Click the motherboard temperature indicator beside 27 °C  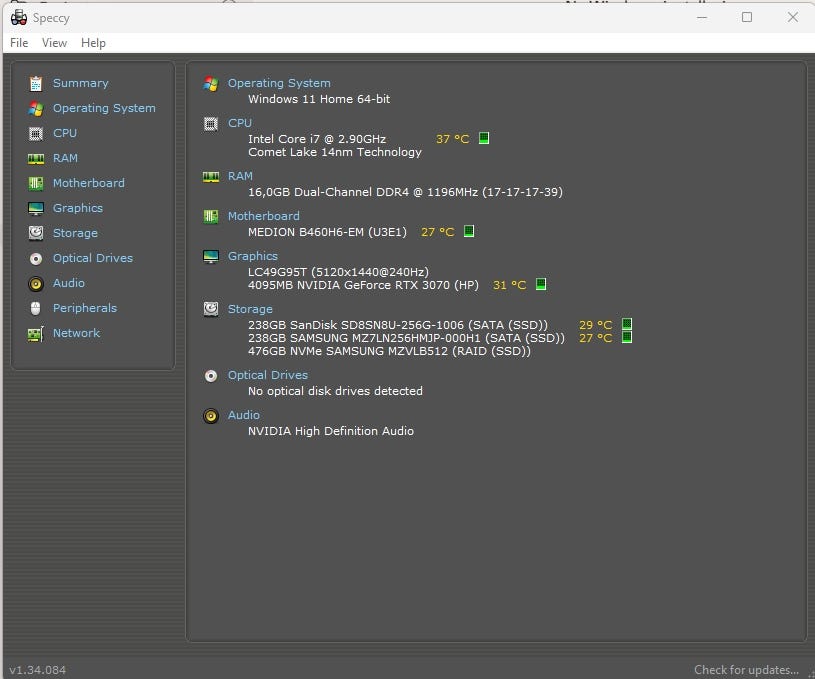[468, 231]
